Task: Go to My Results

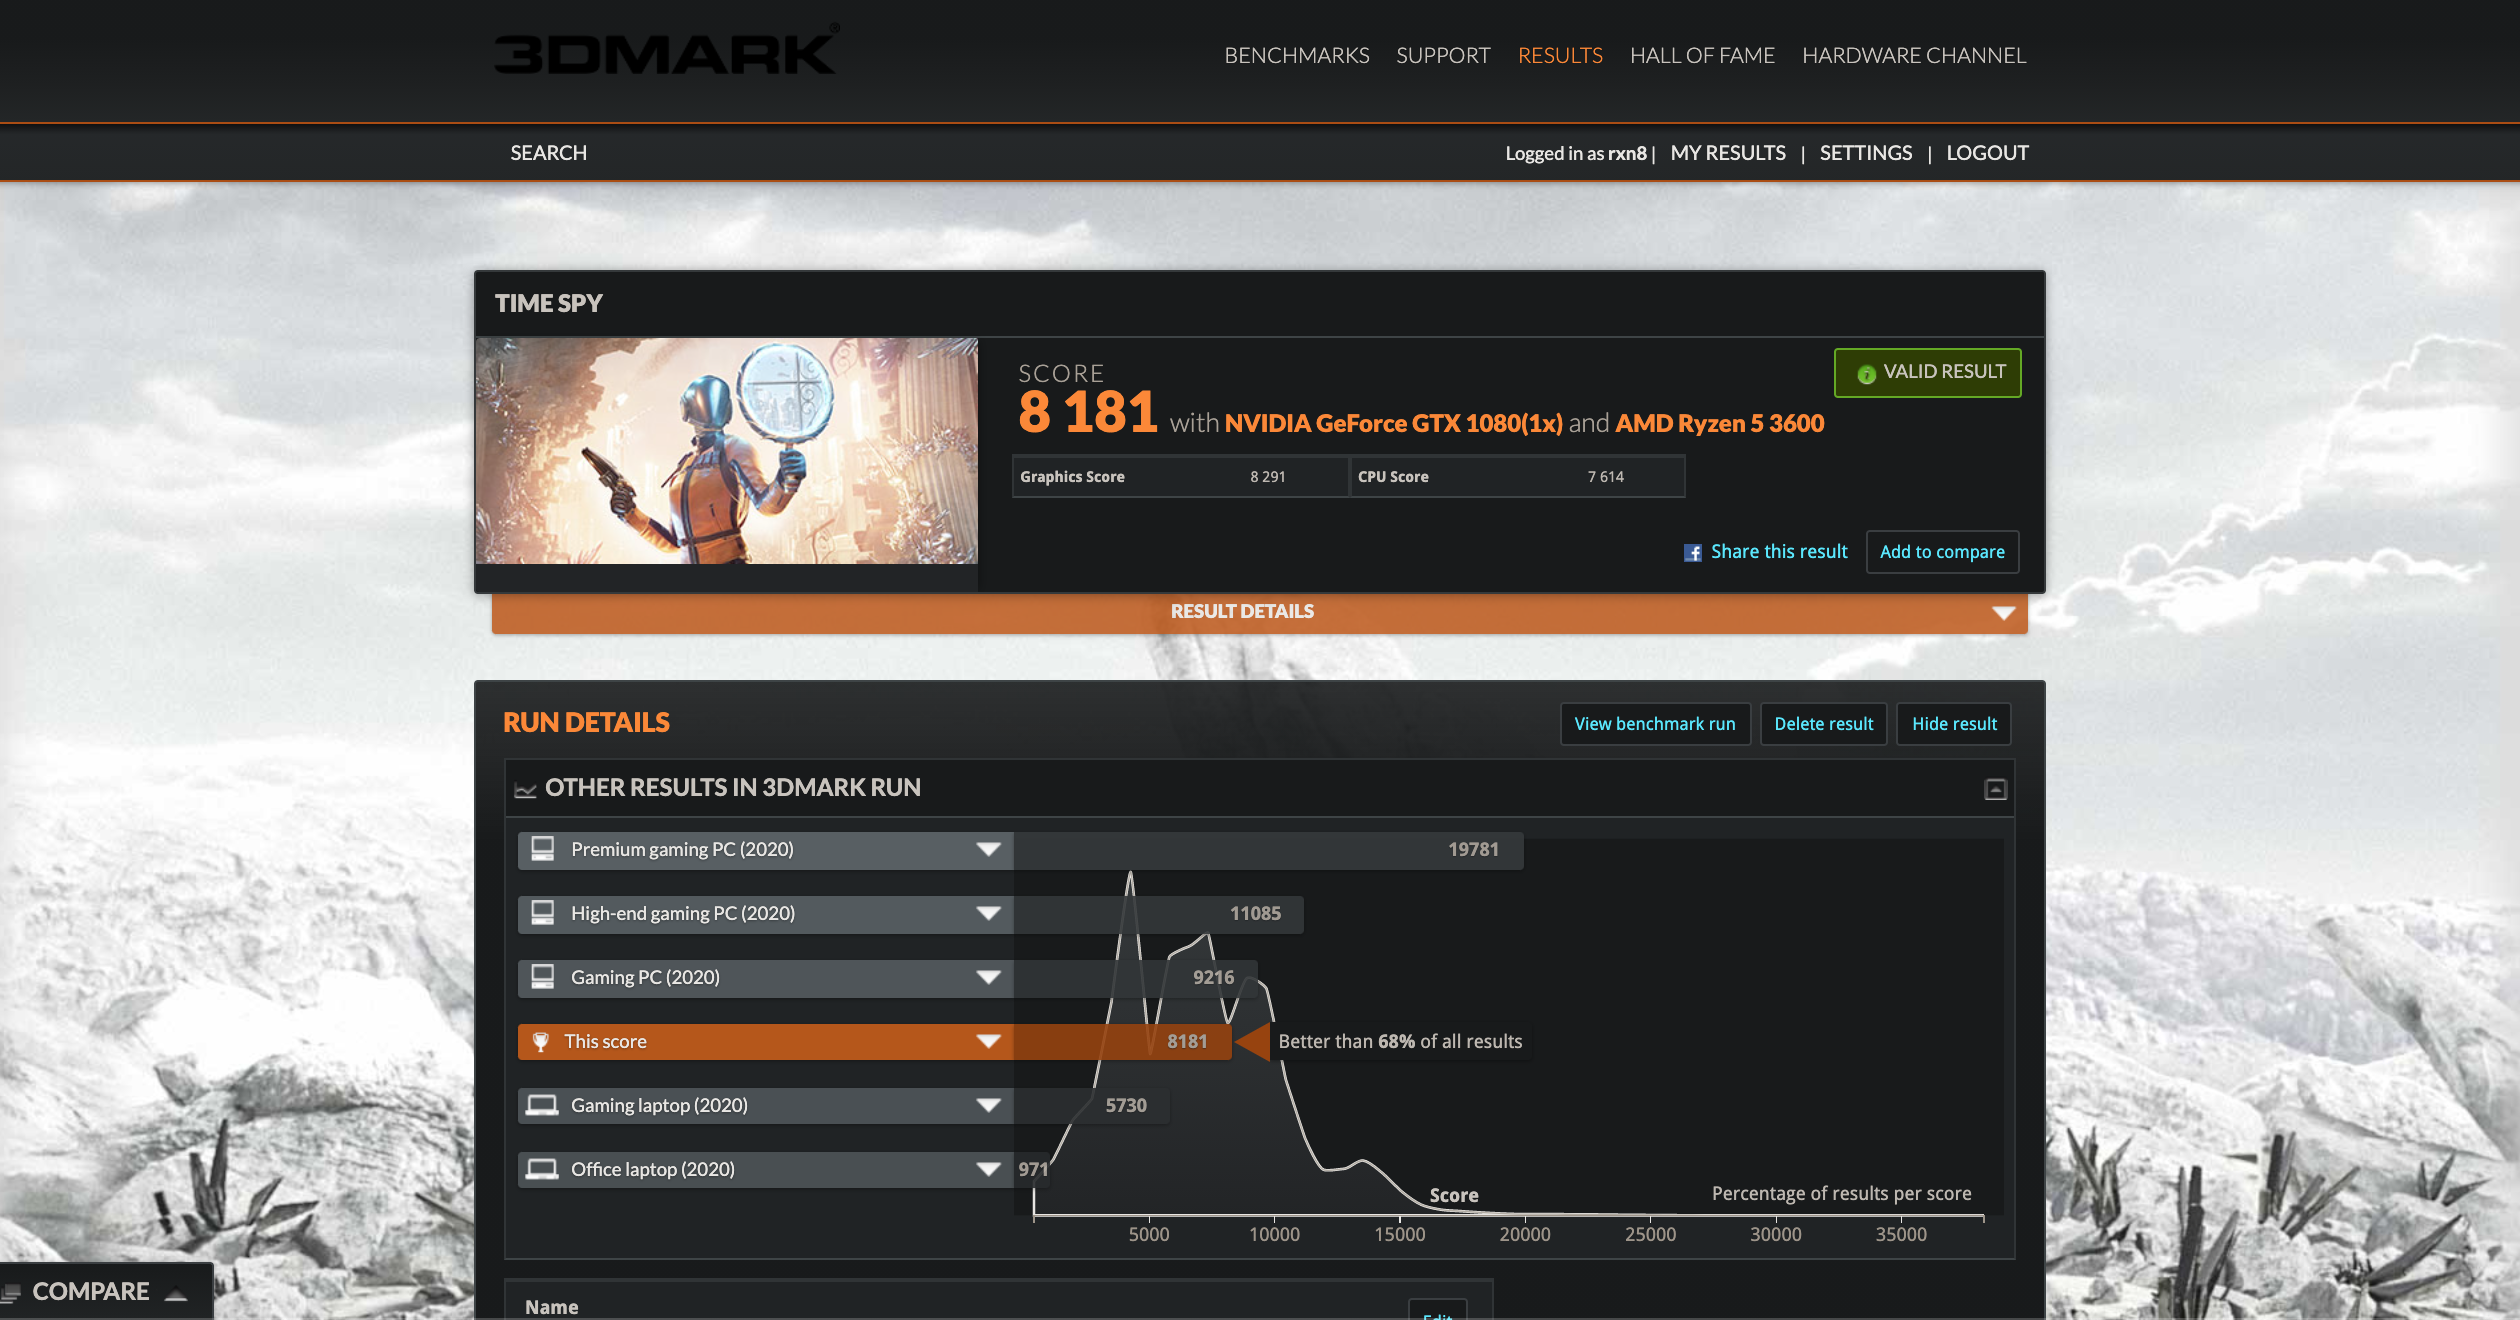Action: [1728, 153]
